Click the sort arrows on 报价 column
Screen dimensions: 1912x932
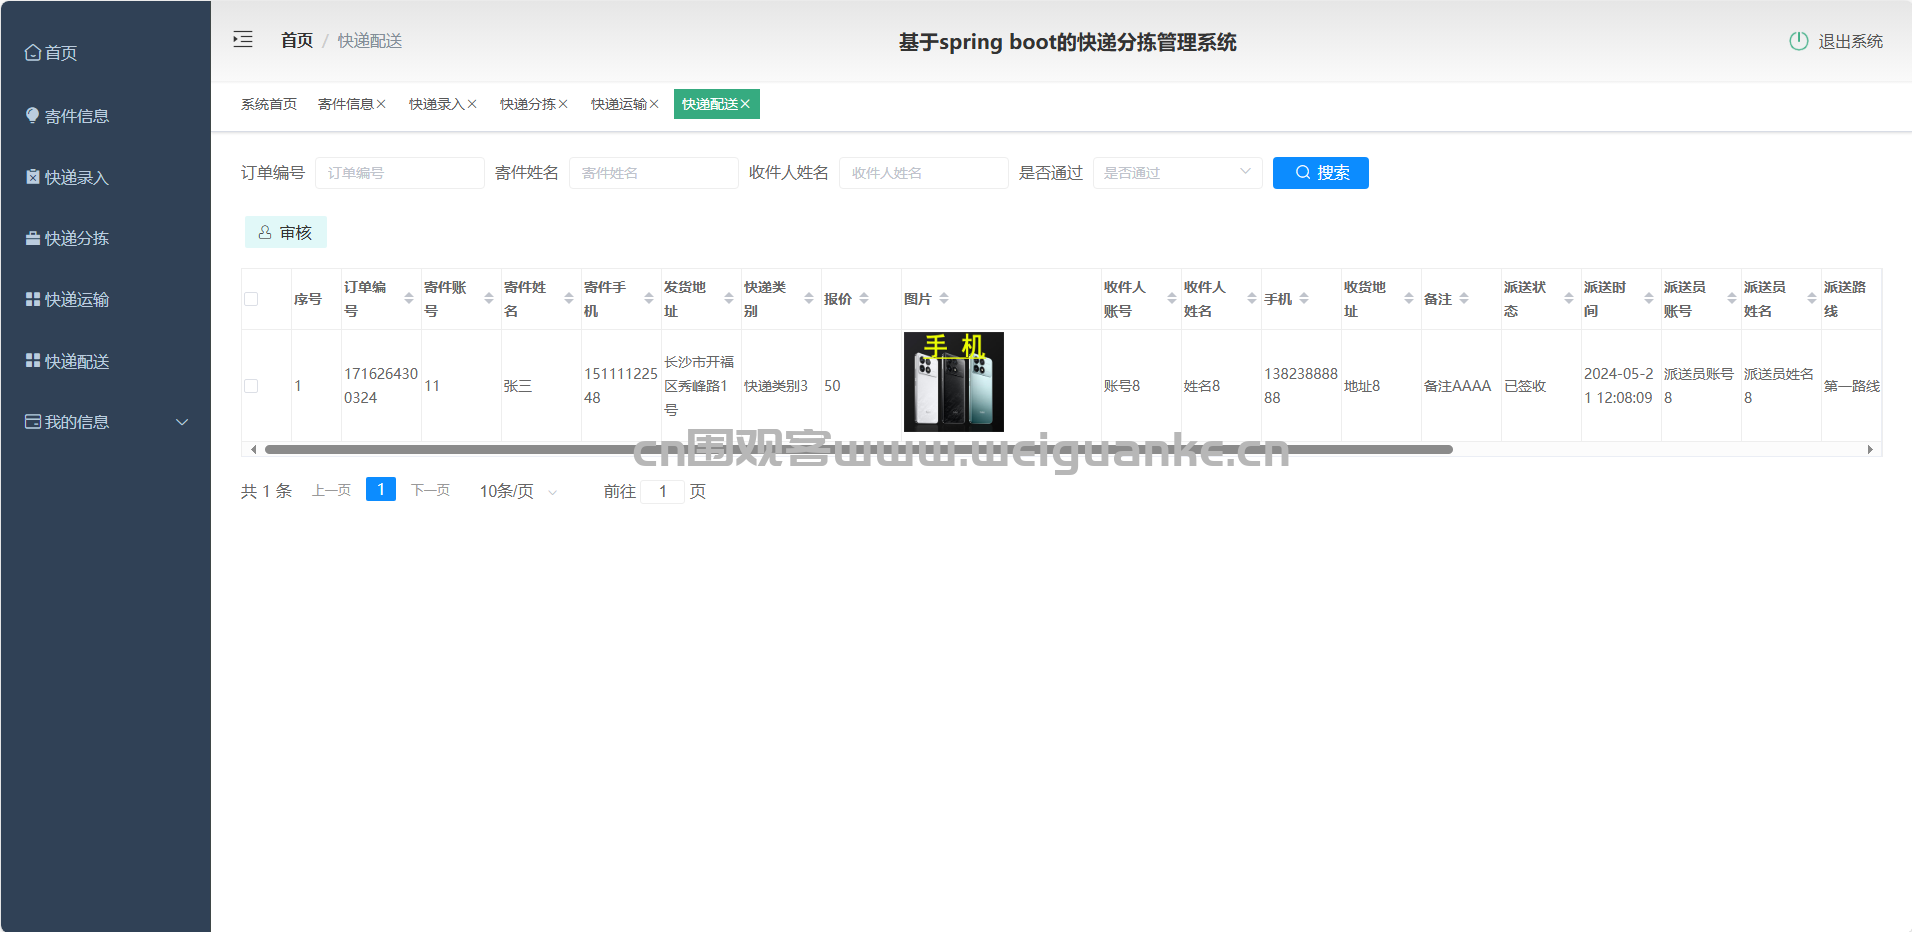864,299
